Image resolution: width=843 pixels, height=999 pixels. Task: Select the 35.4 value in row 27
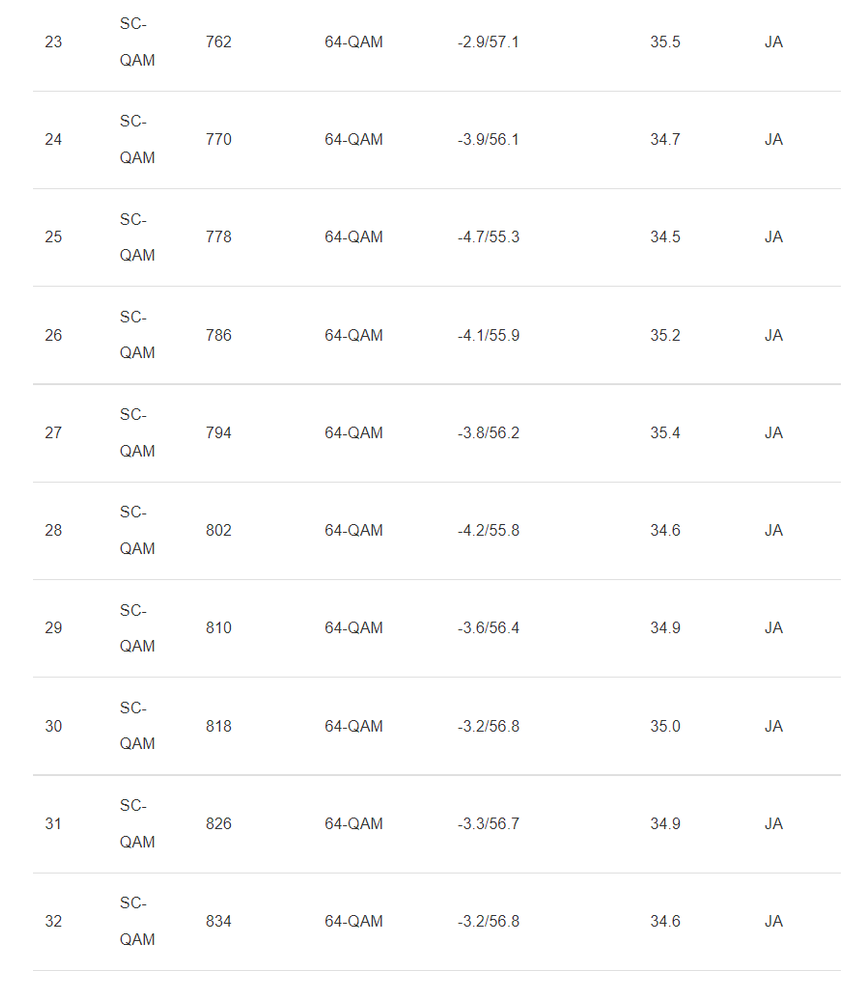pyautogui.click(x=665, y=433)
